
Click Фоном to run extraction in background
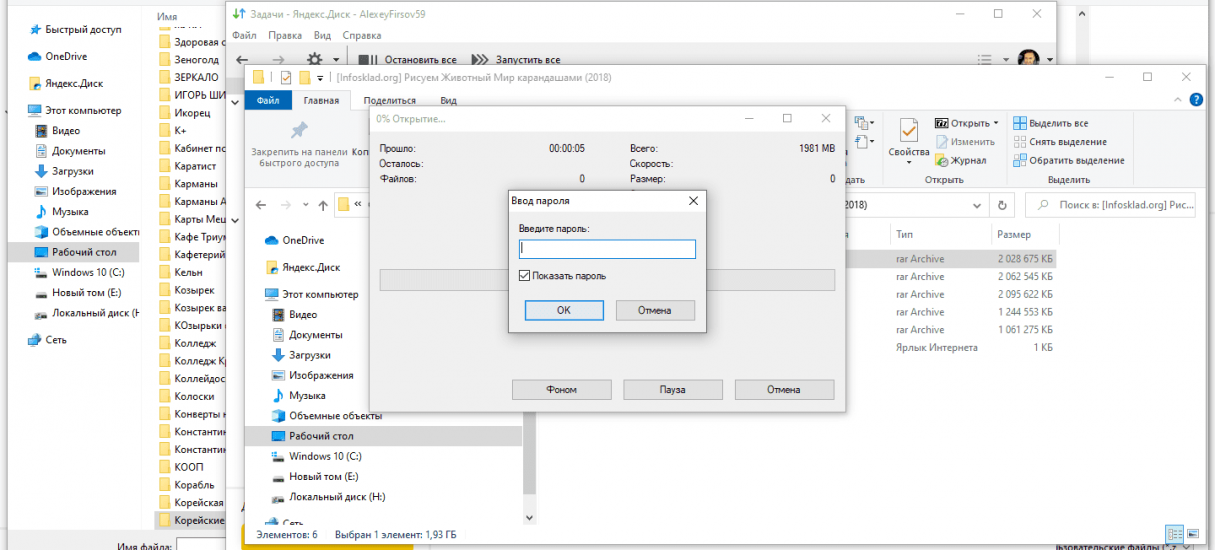(x=561, y=389)
